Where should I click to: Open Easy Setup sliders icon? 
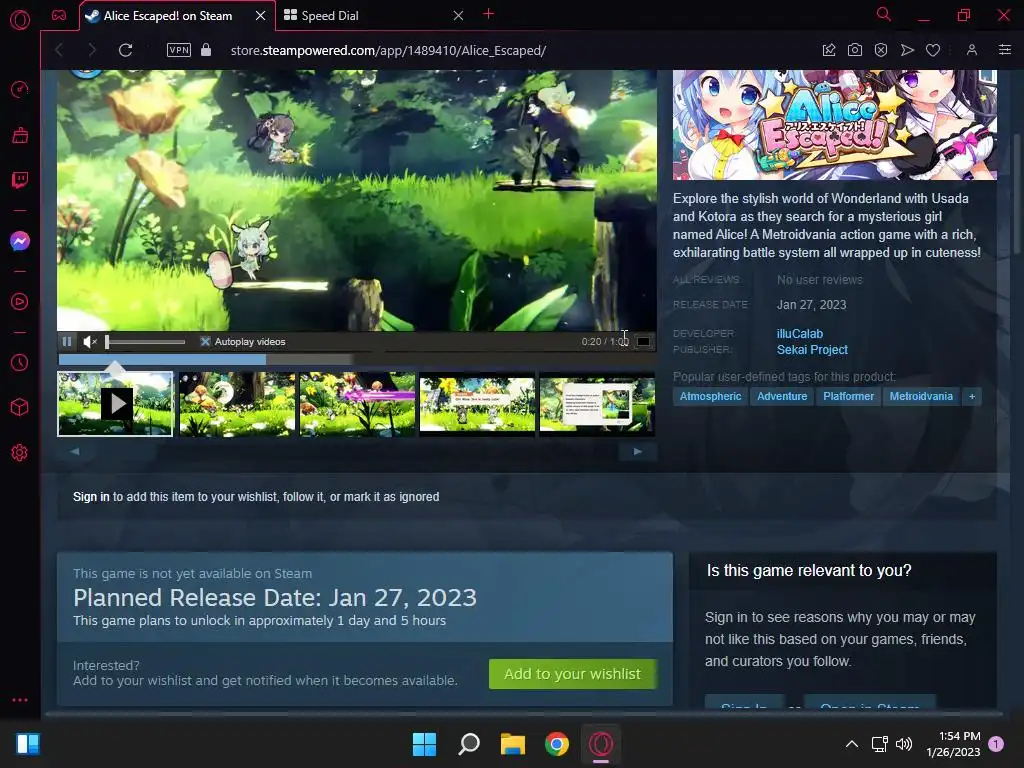click(x=1005, y=50)
